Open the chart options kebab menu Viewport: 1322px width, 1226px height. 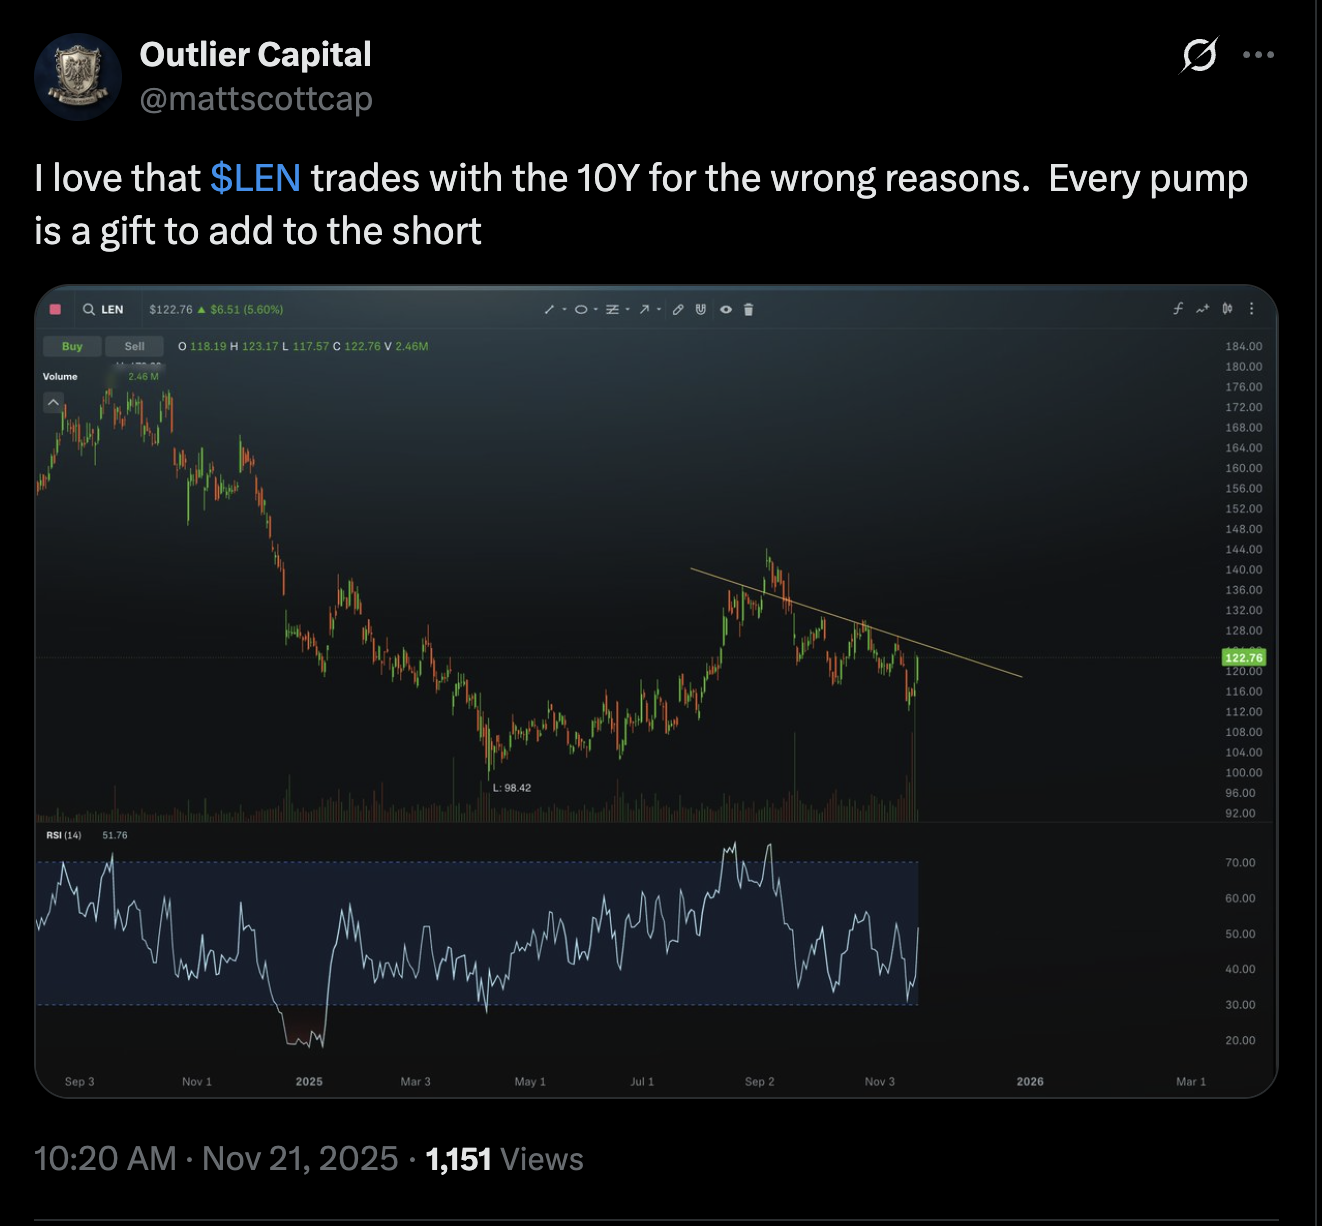coord(1251,309)
